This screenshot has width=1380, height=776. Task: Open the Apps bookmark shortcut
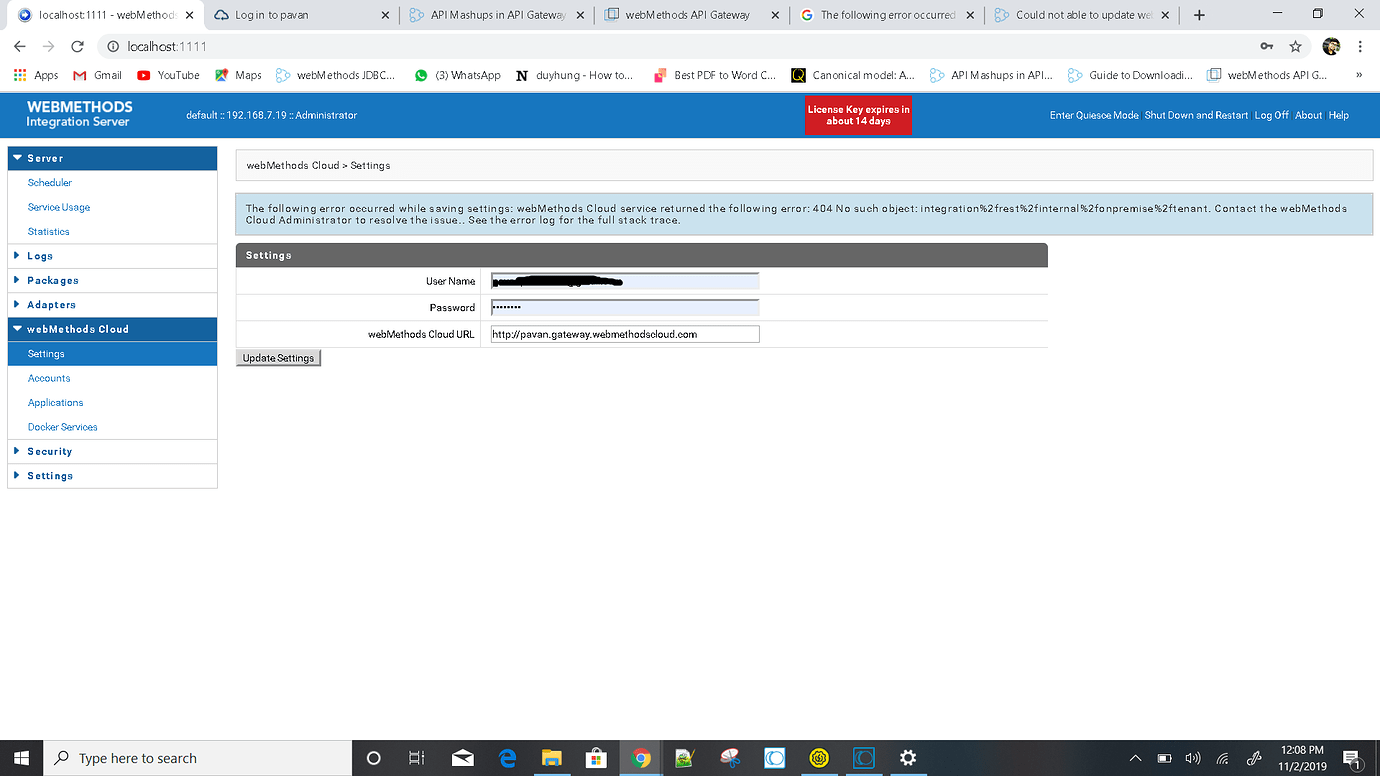tap(36, 75)
